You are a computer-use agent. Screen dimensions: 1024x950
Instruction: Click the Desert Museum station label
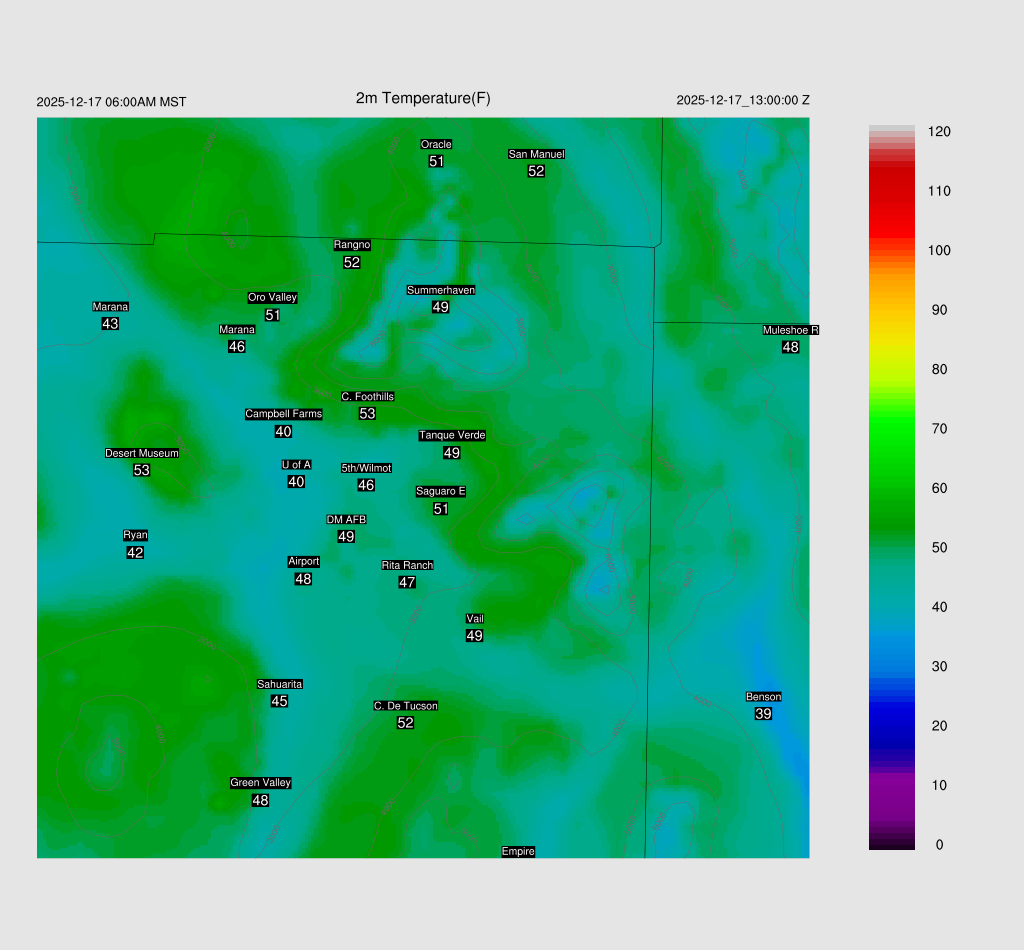click(142, 453)
